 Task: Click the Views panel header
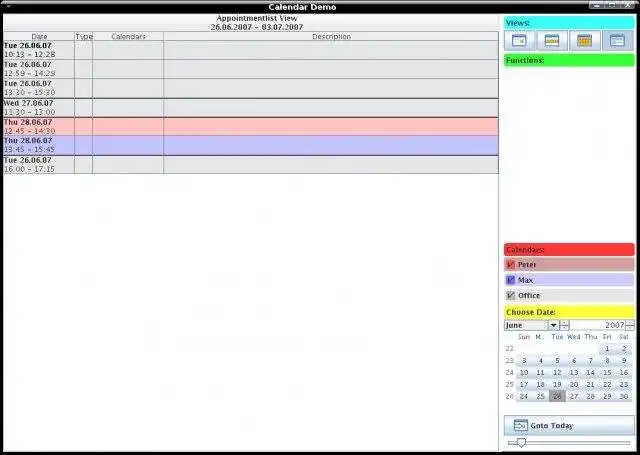click(x=569, y=23)
